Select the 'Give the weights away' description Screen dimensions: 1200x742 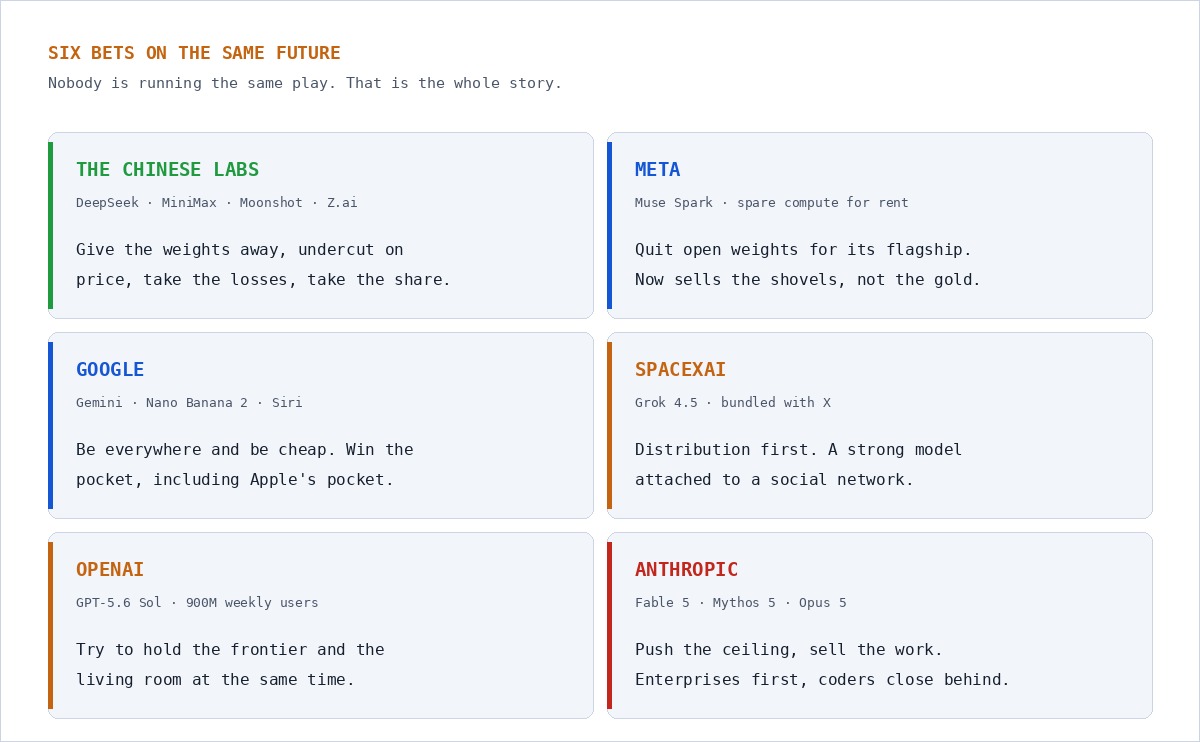(263, 265)
